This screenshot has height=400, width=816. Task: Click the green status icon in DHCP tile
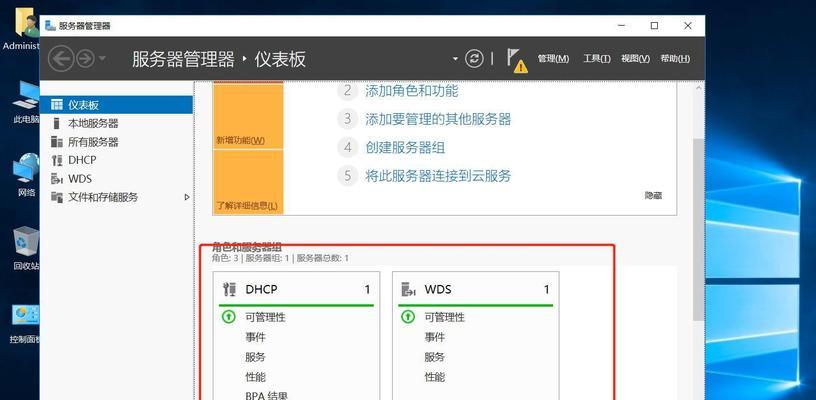click(x=228, y=316)
